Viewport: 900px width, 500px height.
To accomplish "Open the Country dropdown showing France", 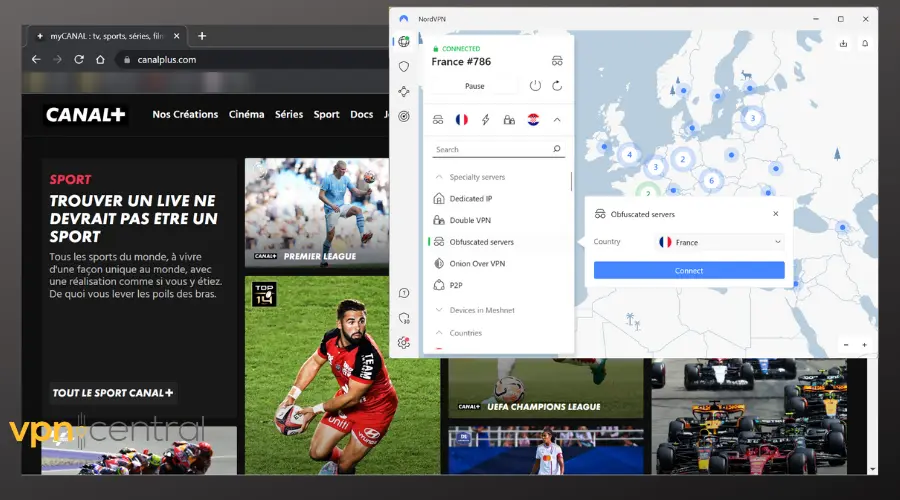I will click(x=720, y=242).
